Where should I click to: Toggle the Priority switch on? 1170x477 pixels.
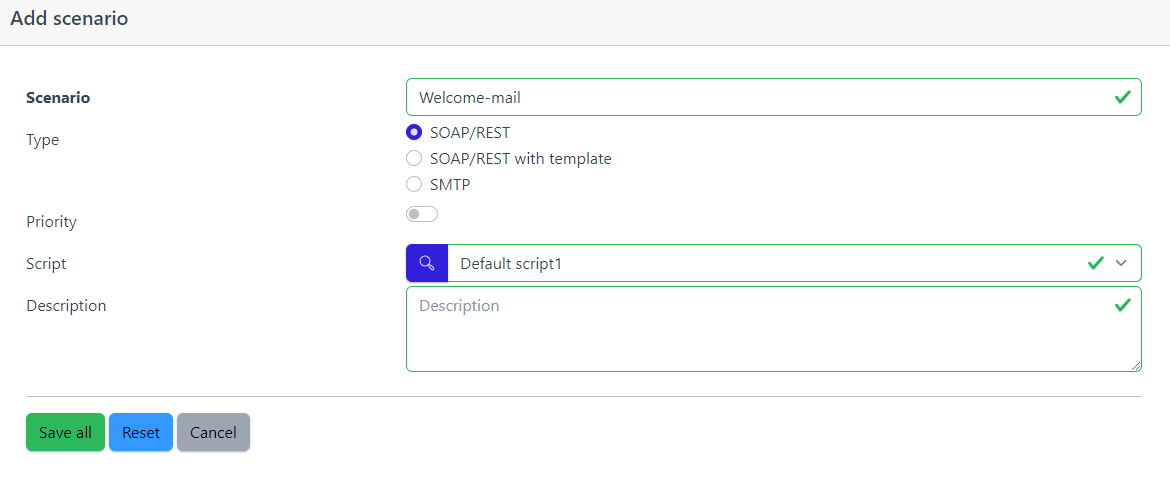[422, 214]
